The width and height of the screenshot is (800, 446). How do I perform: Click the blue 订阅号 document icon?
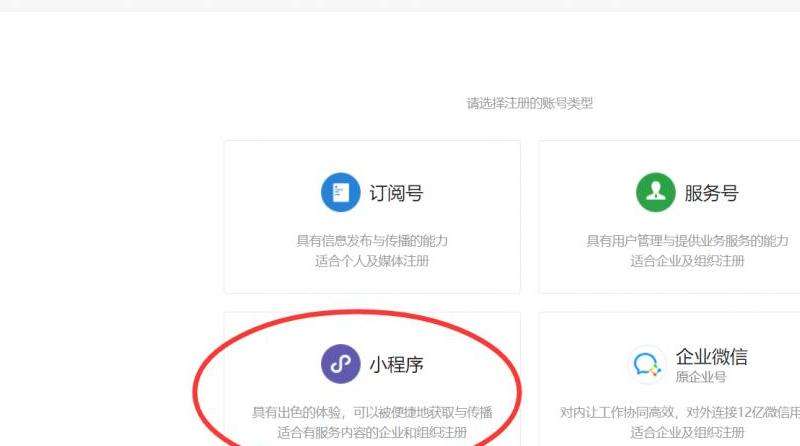click(x=340, y=192)
